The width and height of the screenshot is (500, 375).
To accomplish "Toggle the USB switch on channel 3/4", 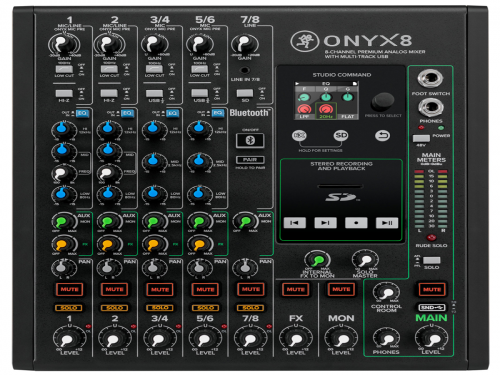I will pos(154,93).
